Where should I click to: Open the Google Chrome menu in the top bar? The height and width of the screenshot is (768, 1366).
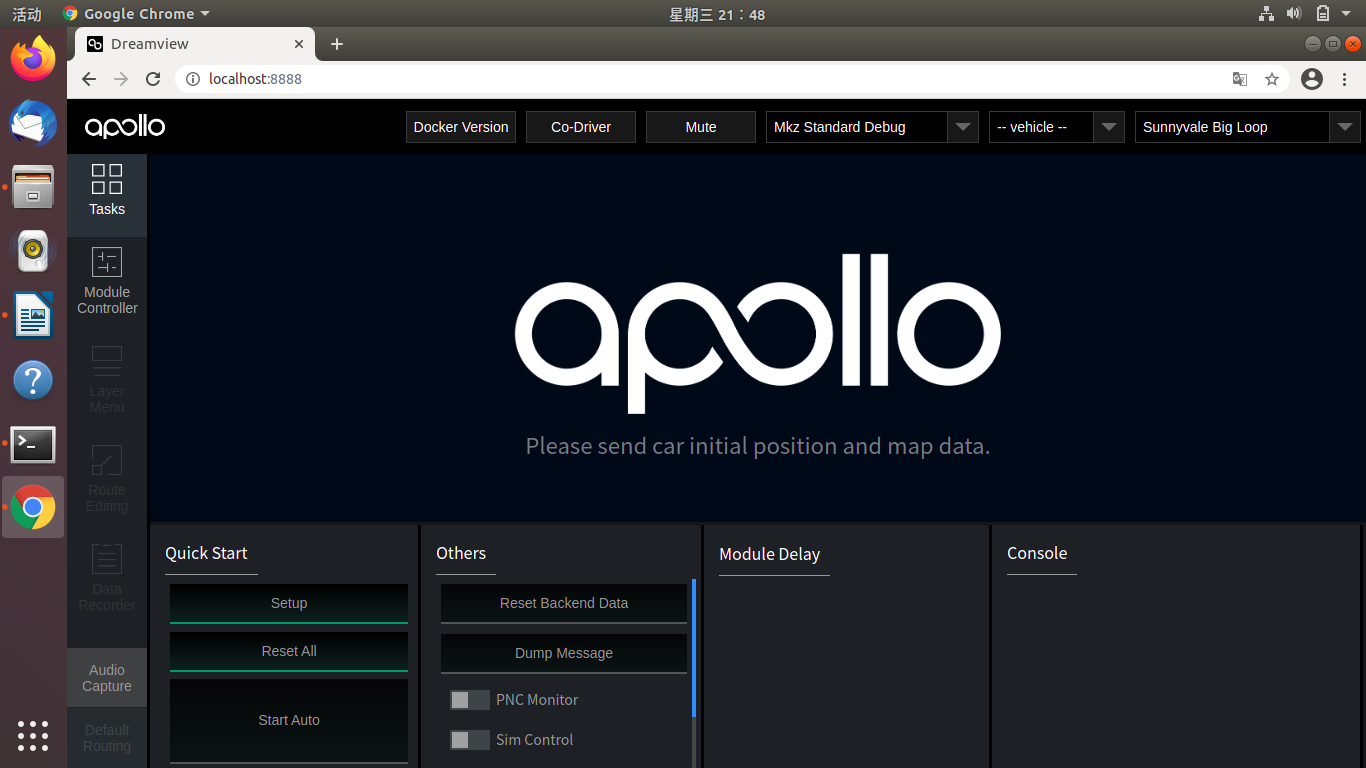click(x=136, y=14)
